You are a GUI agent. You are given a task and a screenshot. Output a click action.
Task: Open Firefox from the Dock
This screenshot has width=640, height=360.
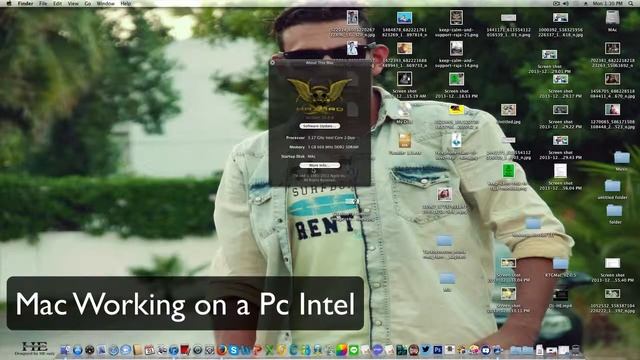coord(222,350)
